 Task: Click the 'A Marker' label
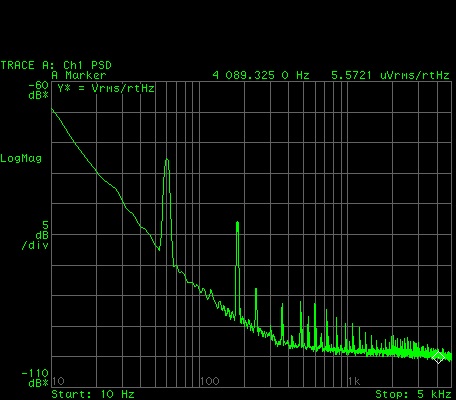click(79, 75)
